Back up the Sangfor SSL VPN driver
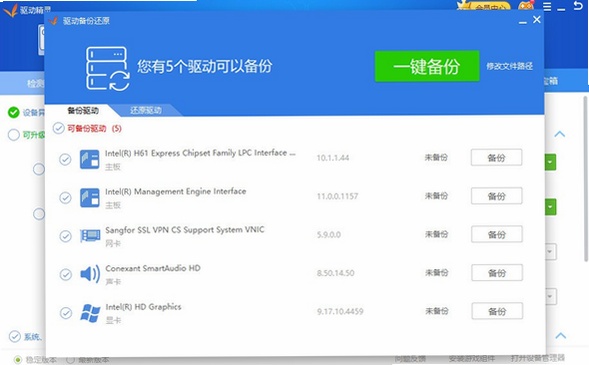The image size is (589, 365). 497,234
